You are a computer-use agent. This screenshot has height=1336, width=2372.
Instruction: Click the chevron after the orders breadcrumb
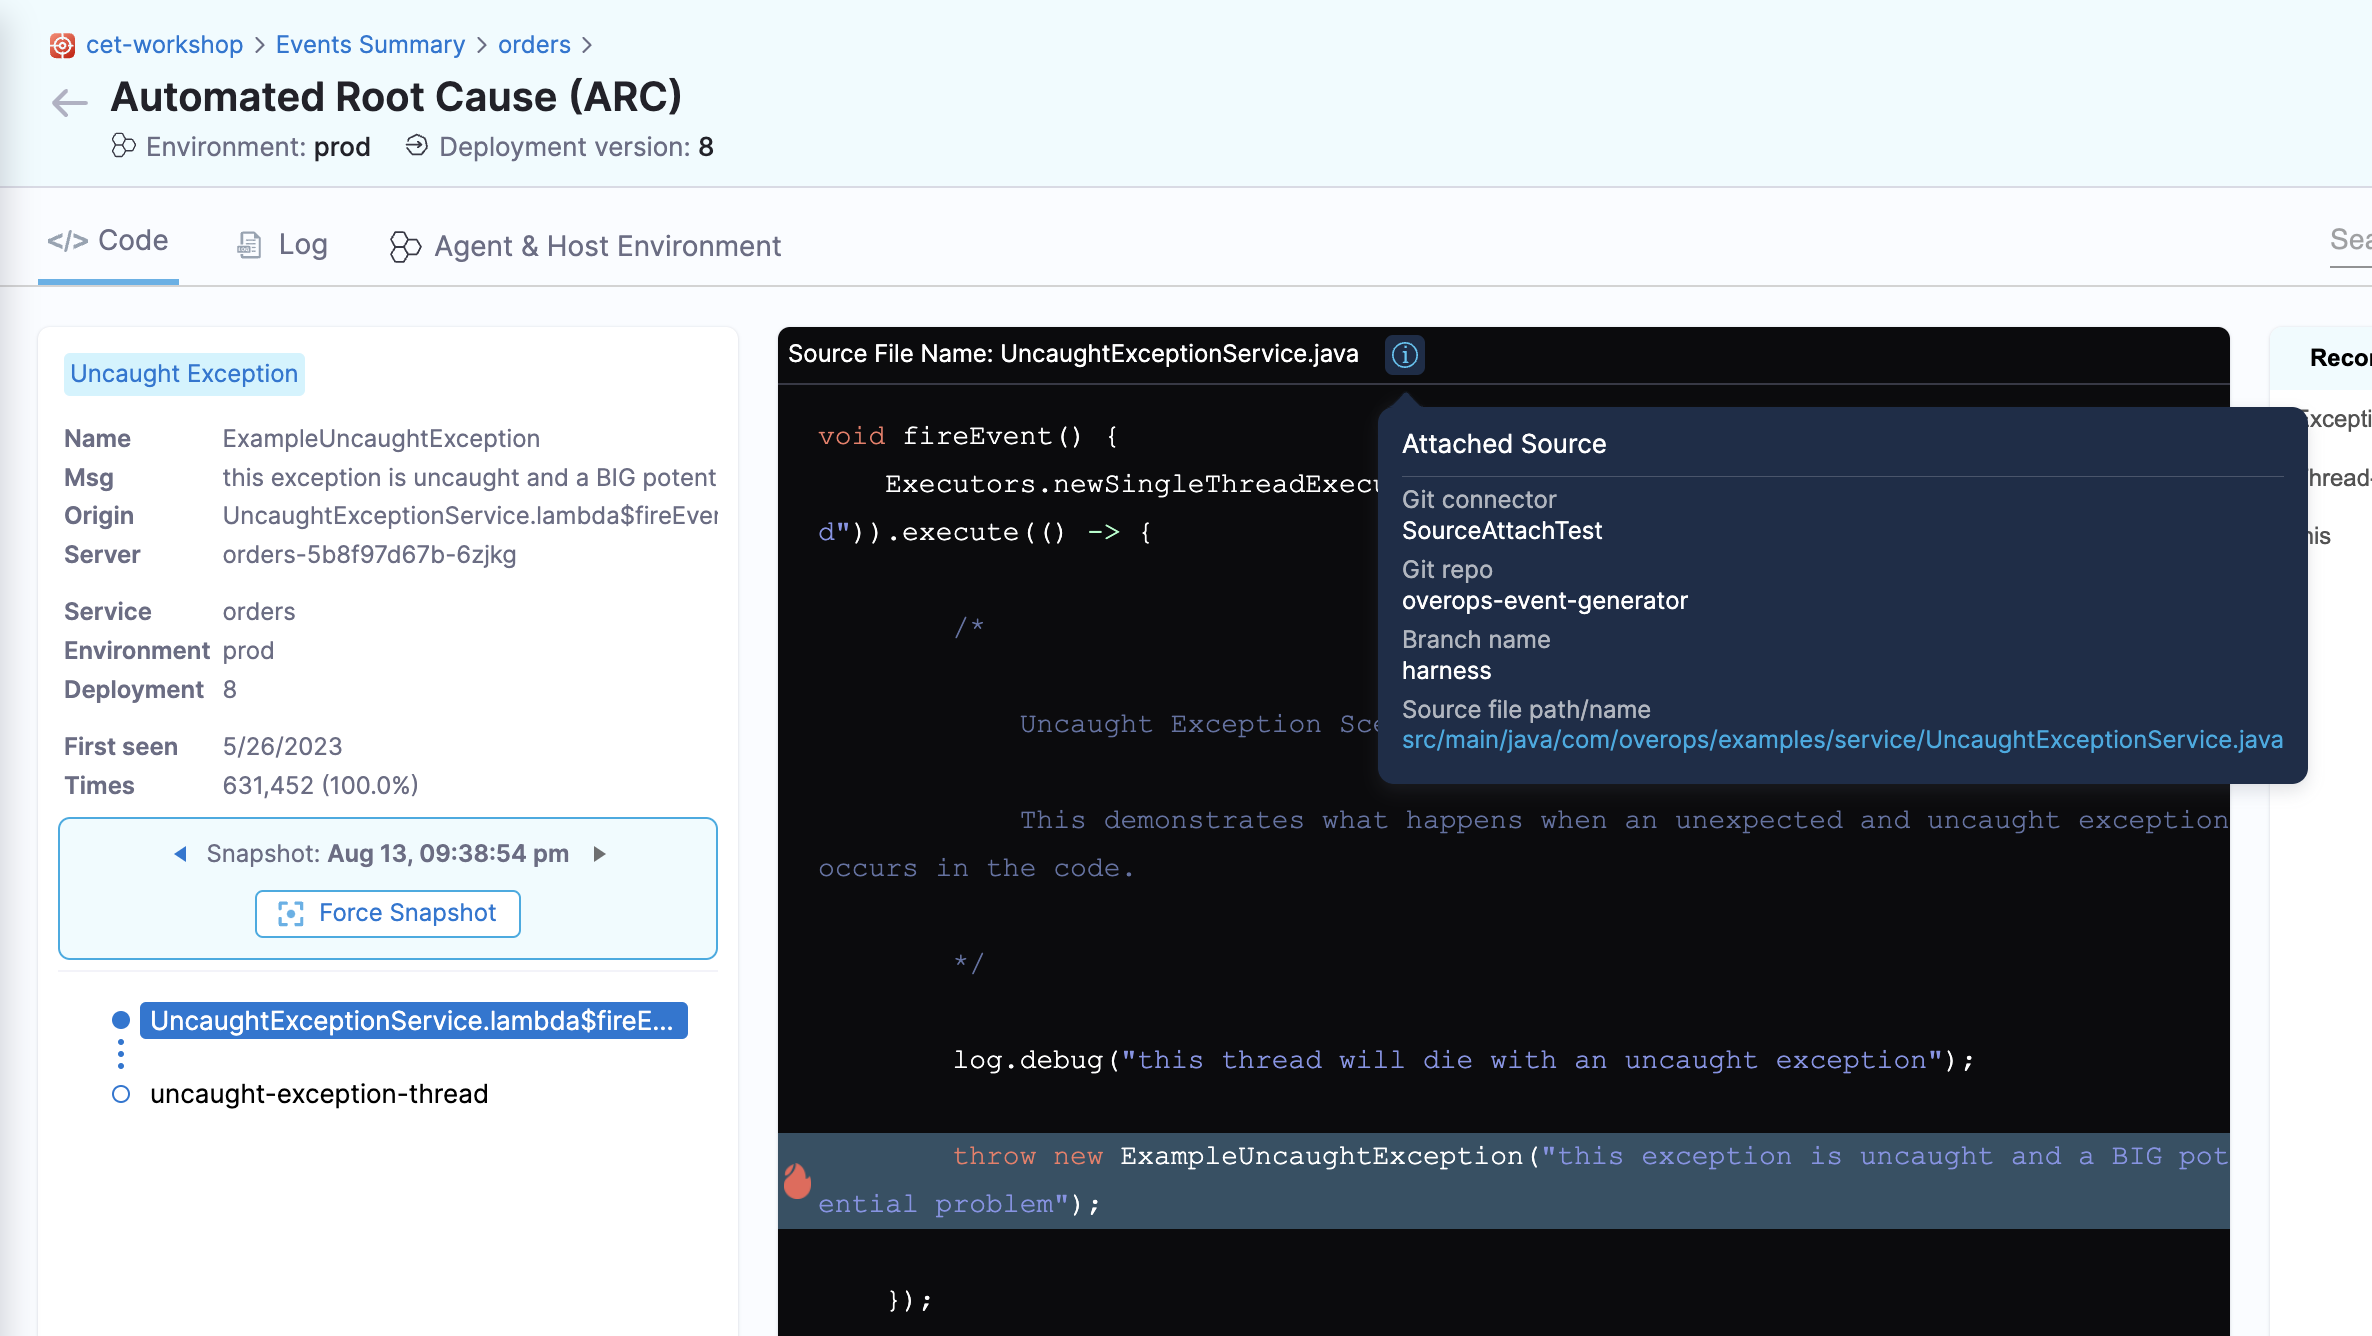(x=588, y=45)
